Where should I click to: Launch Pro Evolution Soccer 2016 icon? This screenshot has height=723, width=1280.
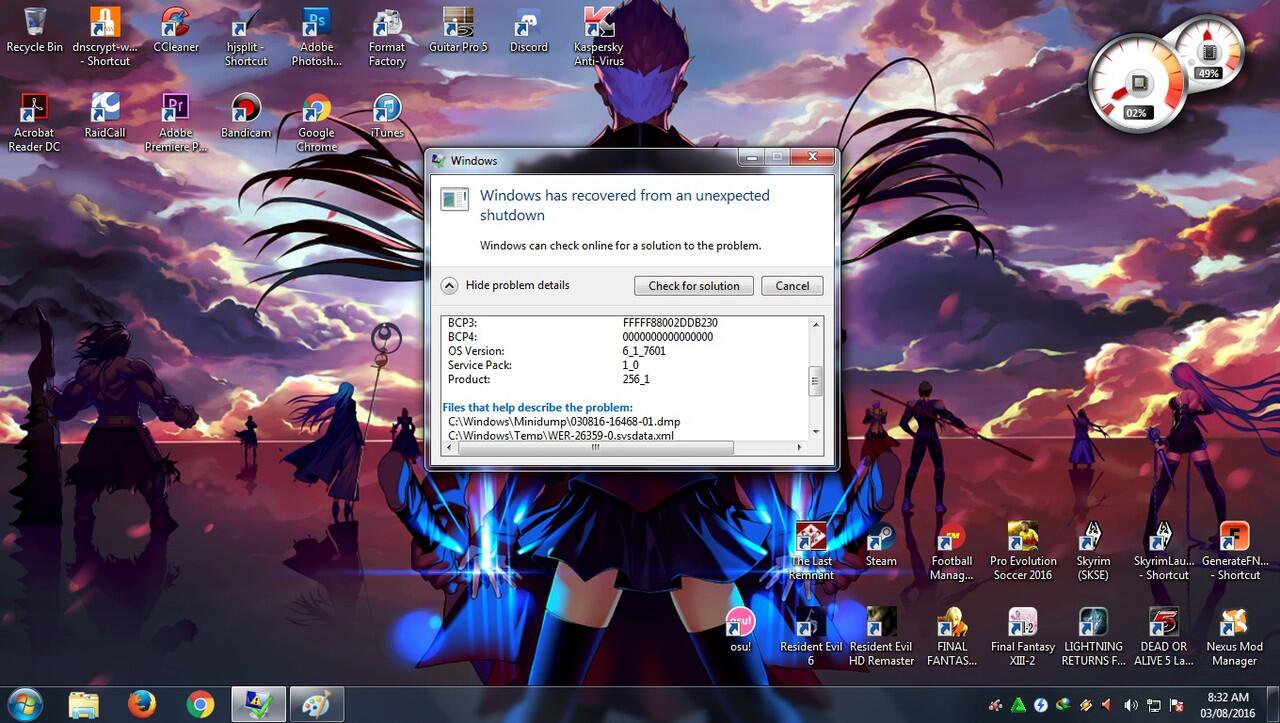click(1022, 551)
